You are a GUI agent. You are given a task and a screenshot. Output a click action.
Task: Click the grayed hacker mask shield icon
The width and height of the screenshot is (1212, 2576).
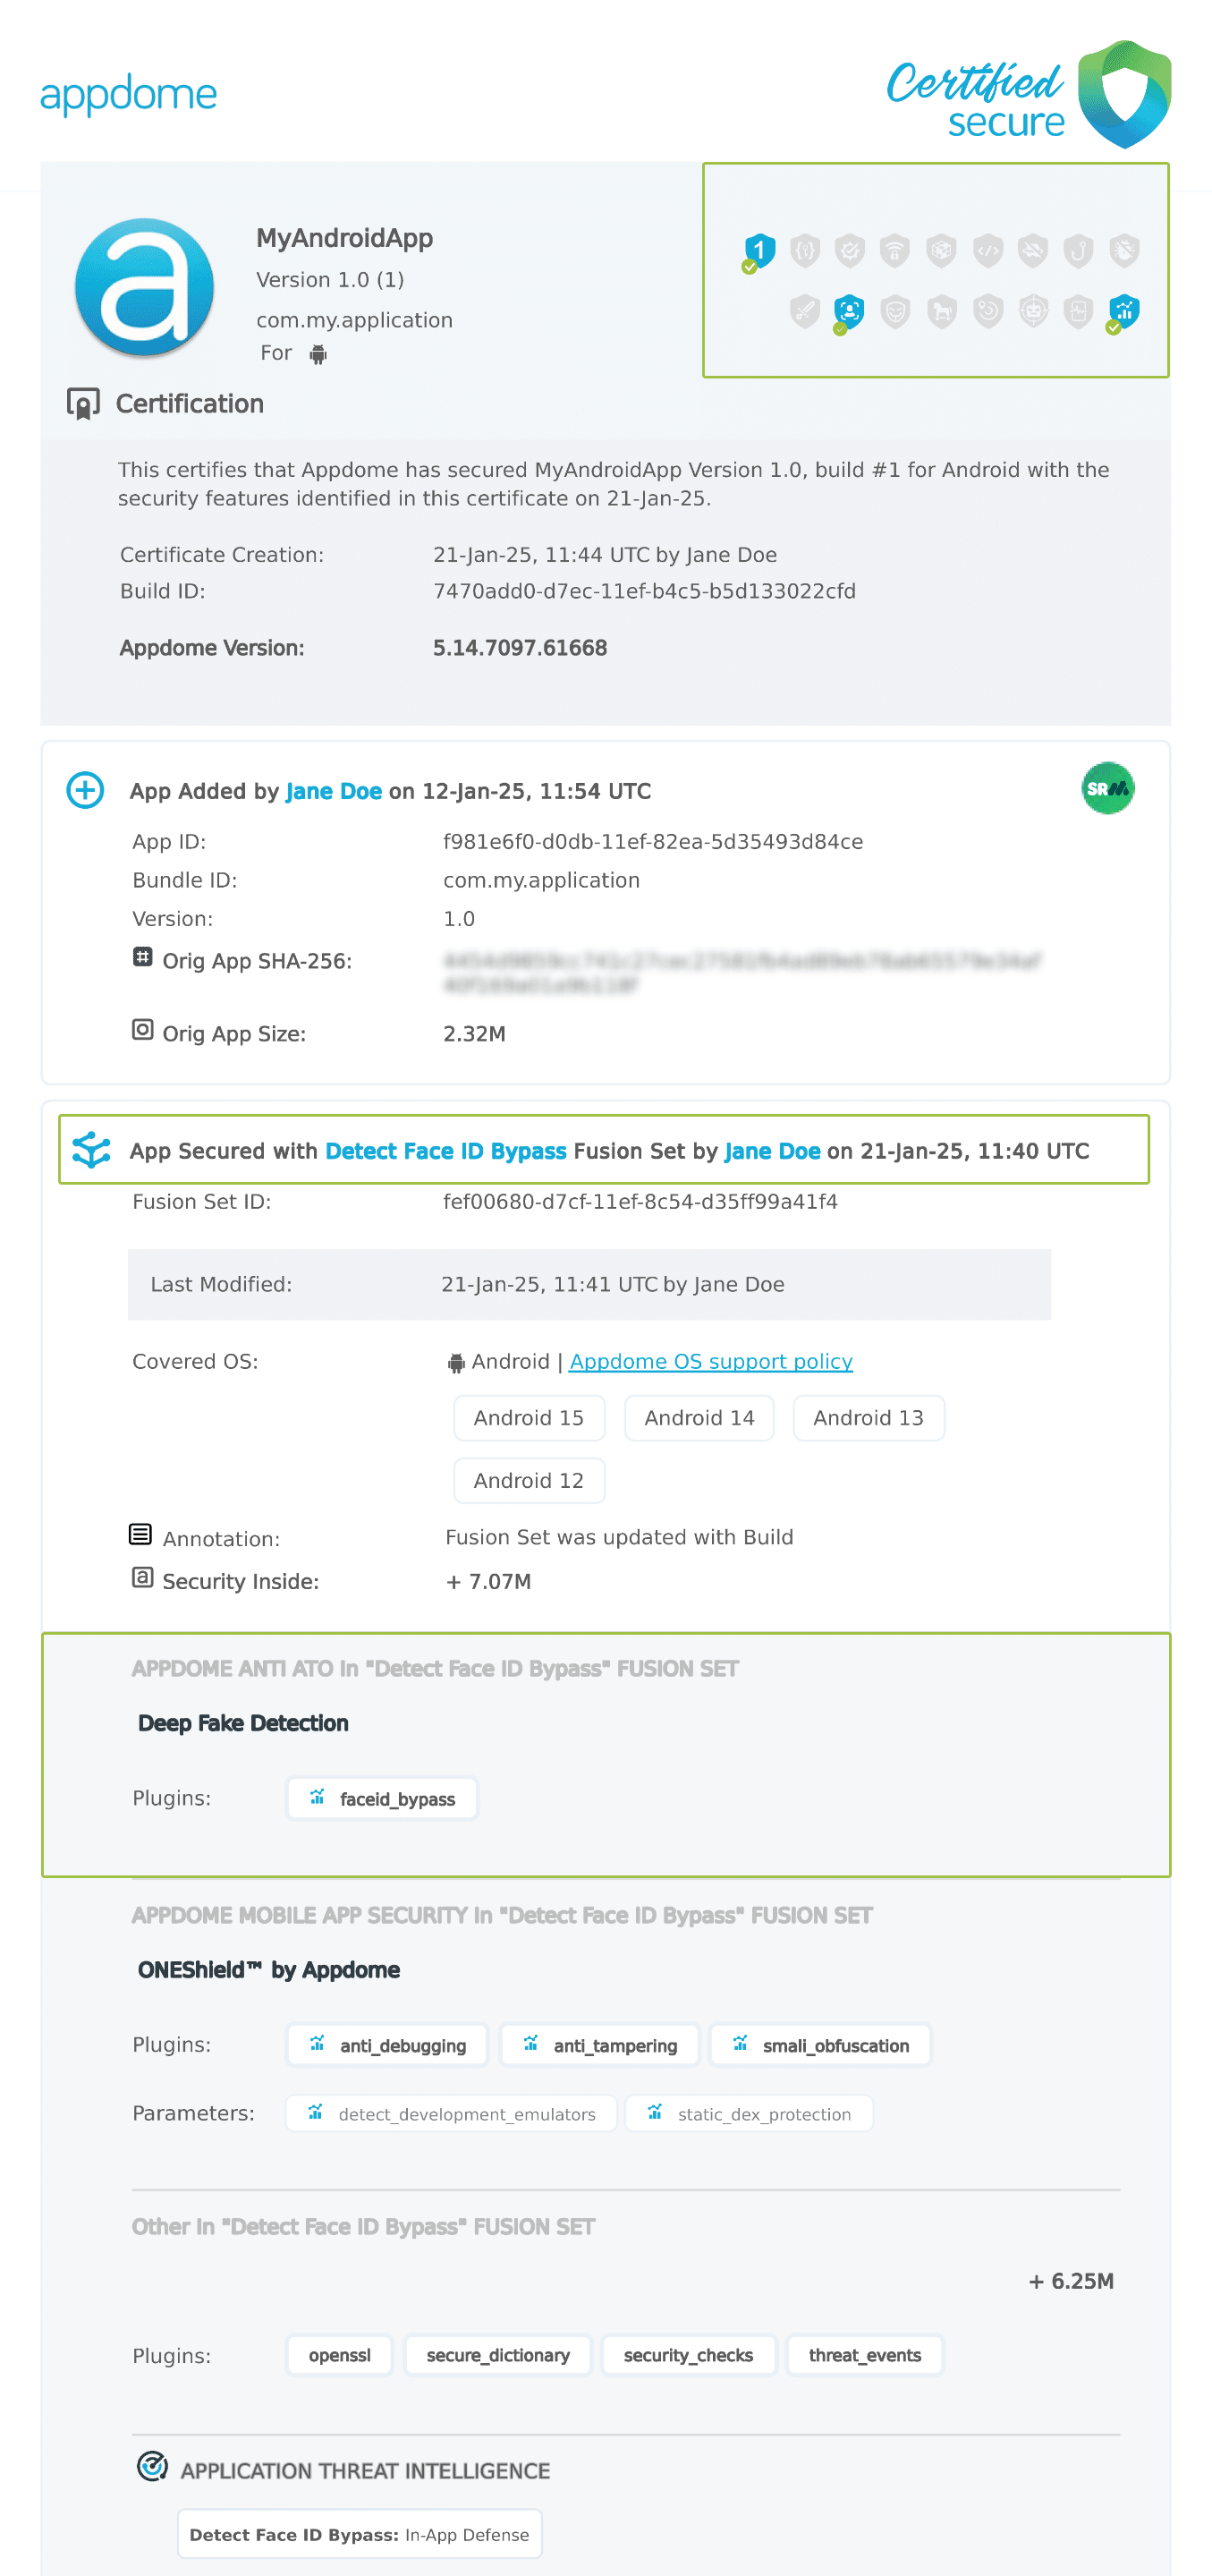pos(895,311)
